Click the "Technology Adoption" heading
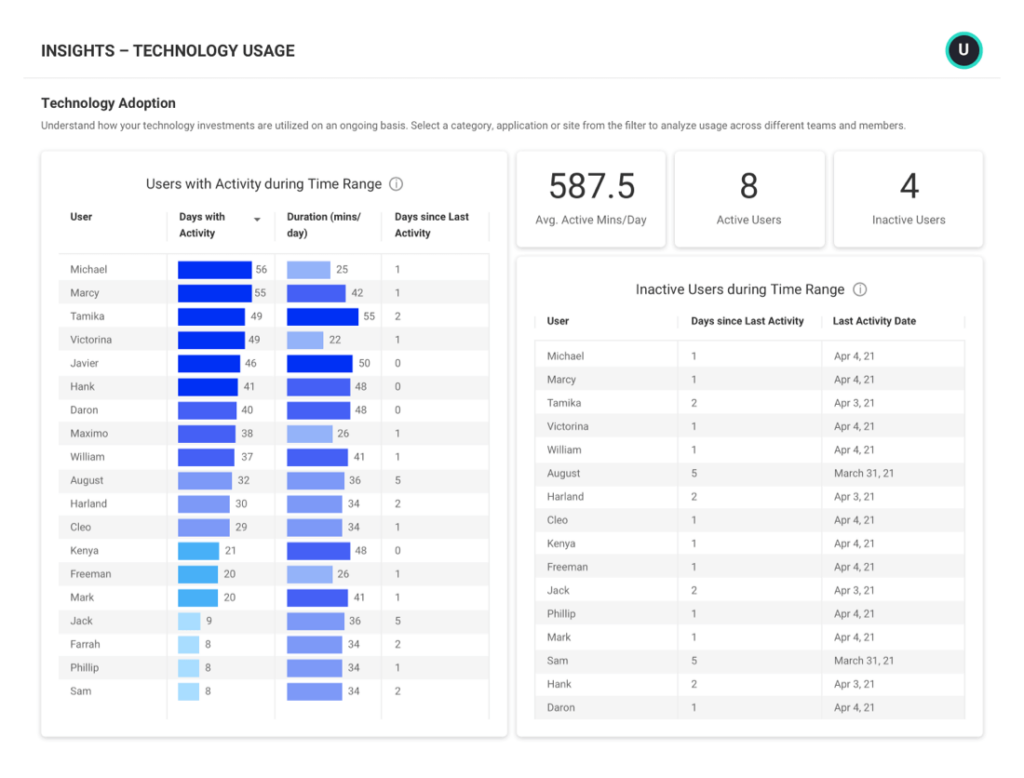The height and width of the screenshot is (778, 1024). point(108,102)
